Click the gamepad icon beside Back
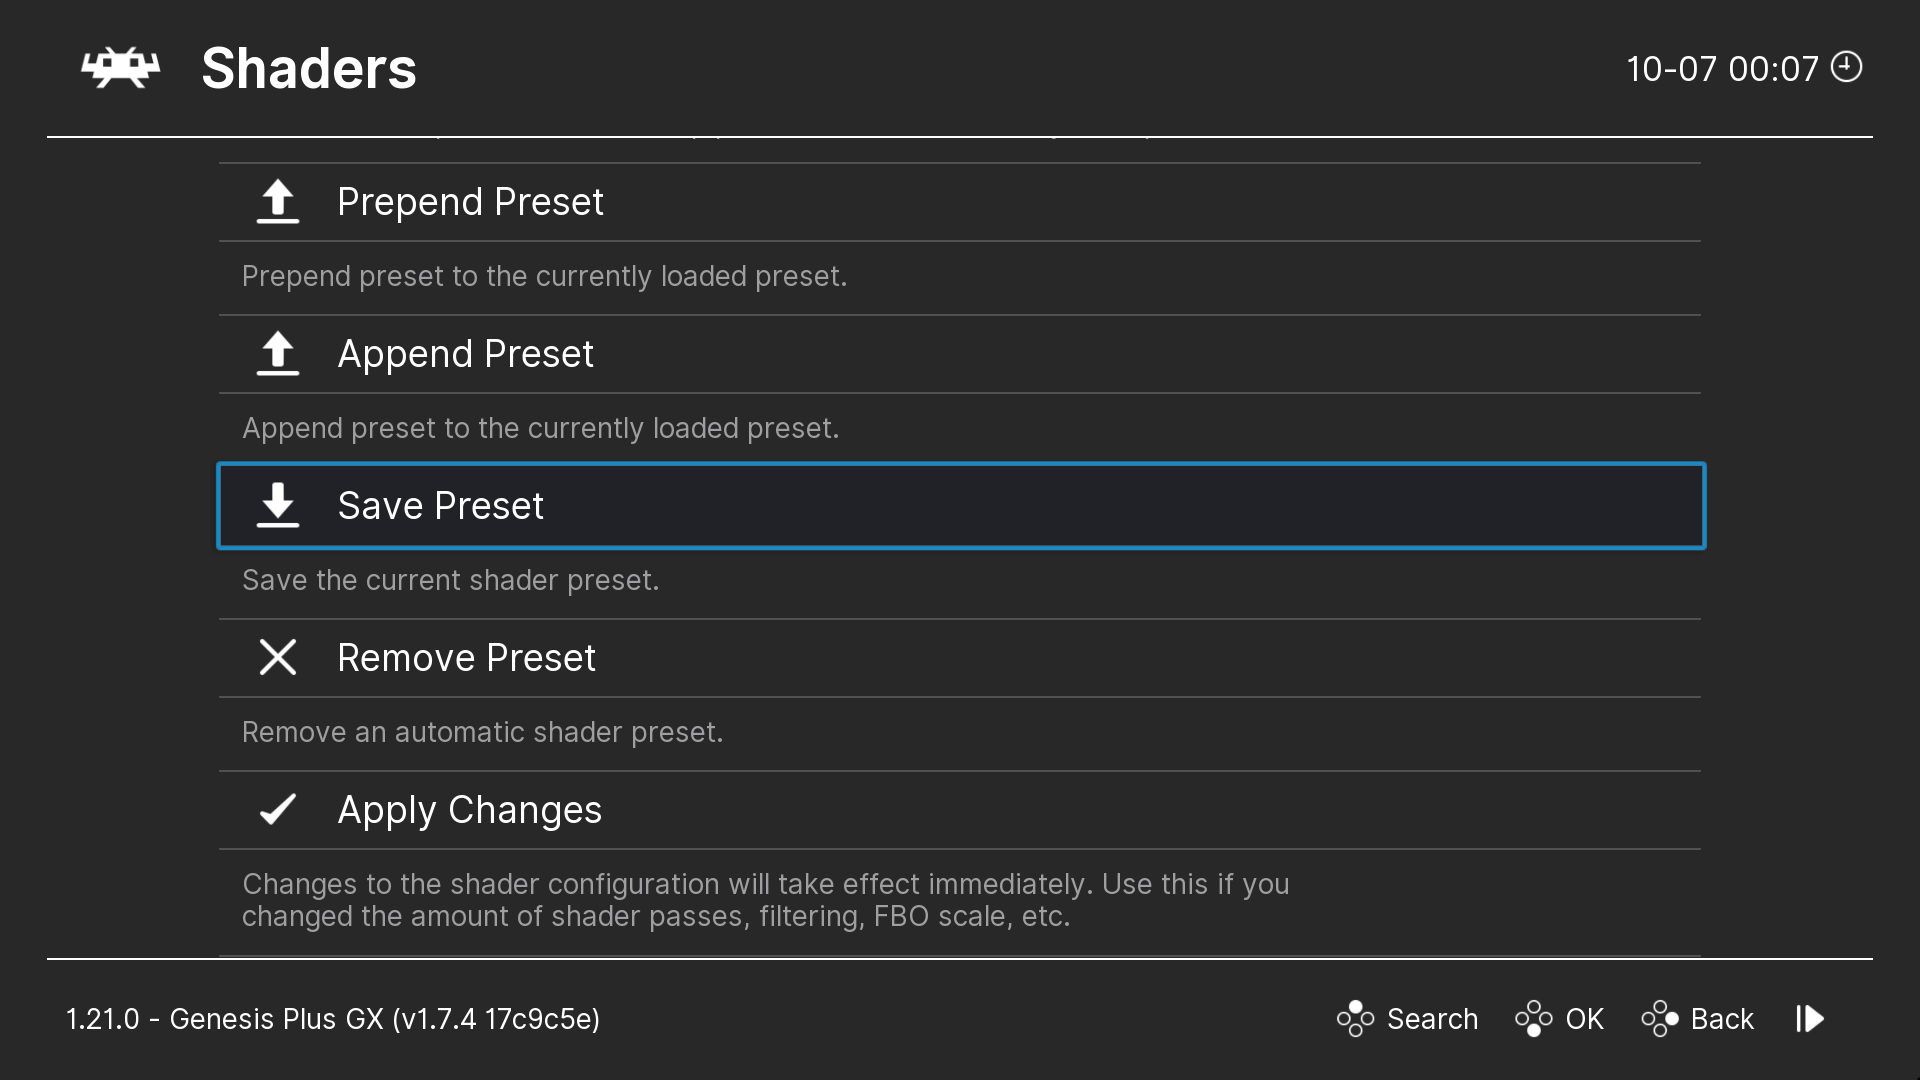The image size is (1920, 1080). (x=1660, y=1019)
